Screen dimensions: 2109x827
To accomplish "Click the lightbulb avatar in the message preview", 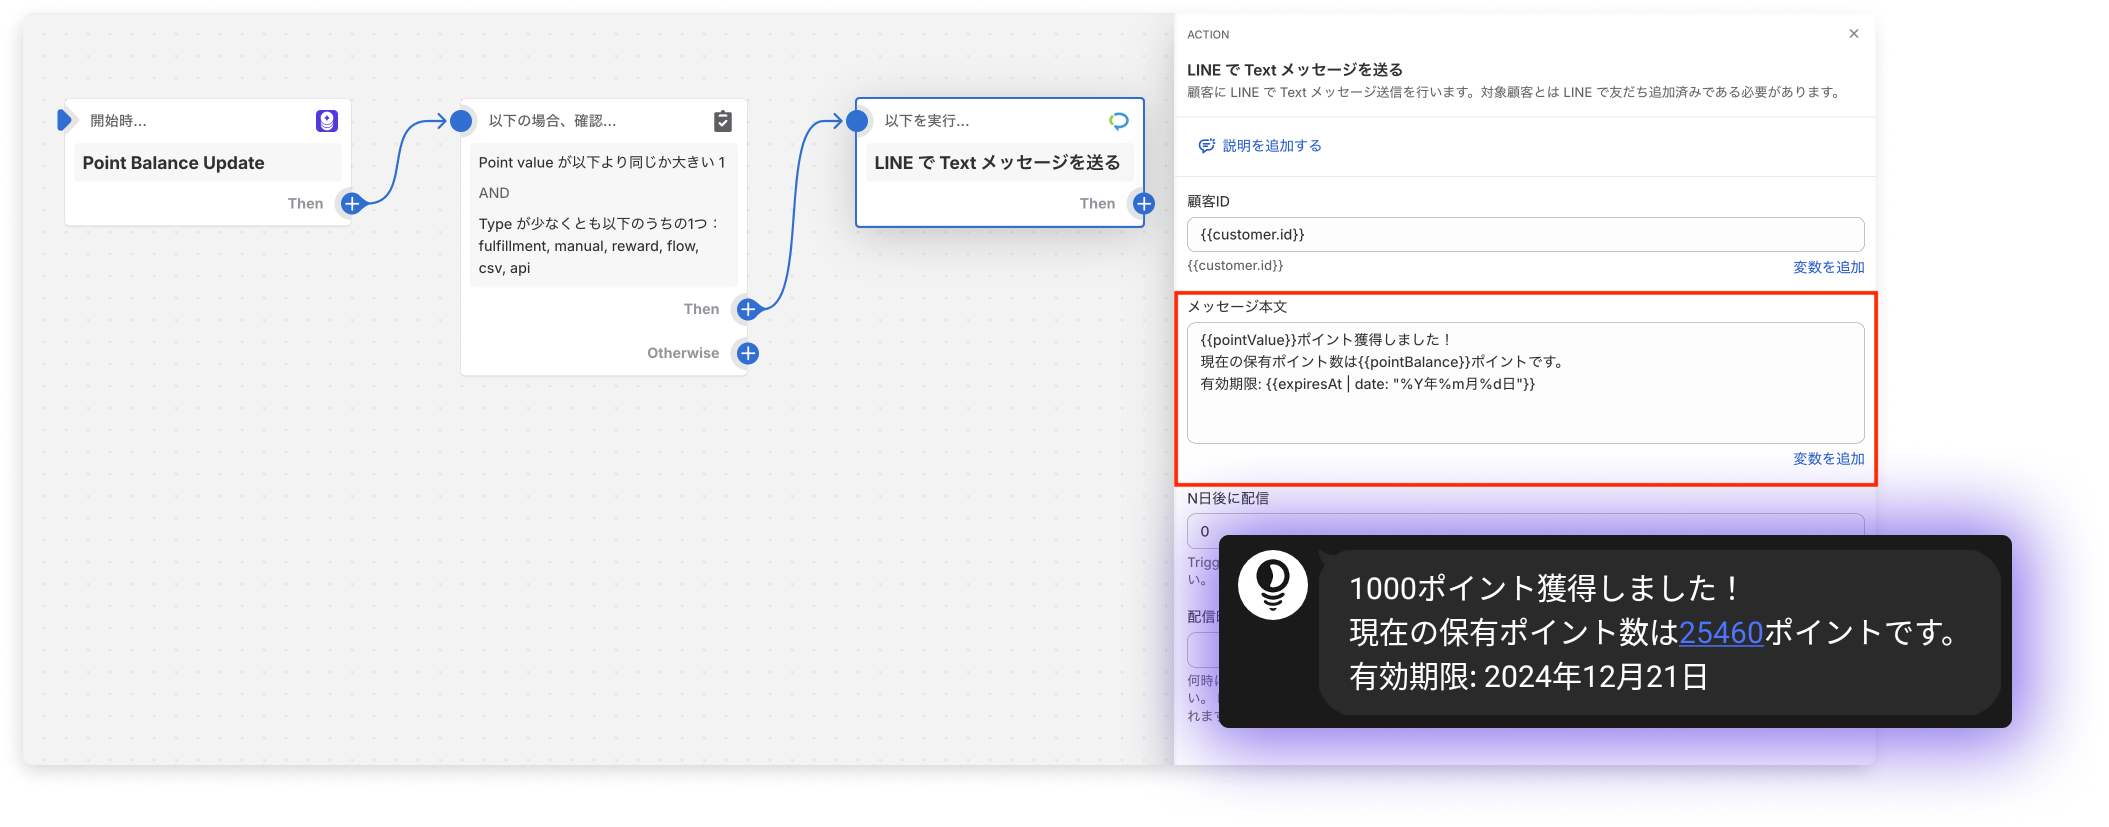I will (1272, 585).
